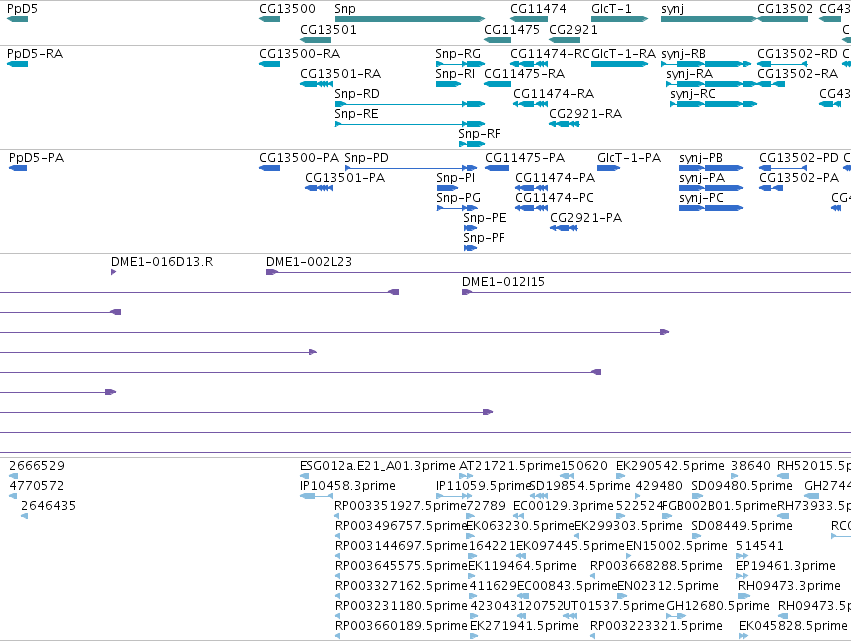Screen dimensions: 851x641
Task: Click the PpD5-RA transcript
Action: [x=17, y=64]
